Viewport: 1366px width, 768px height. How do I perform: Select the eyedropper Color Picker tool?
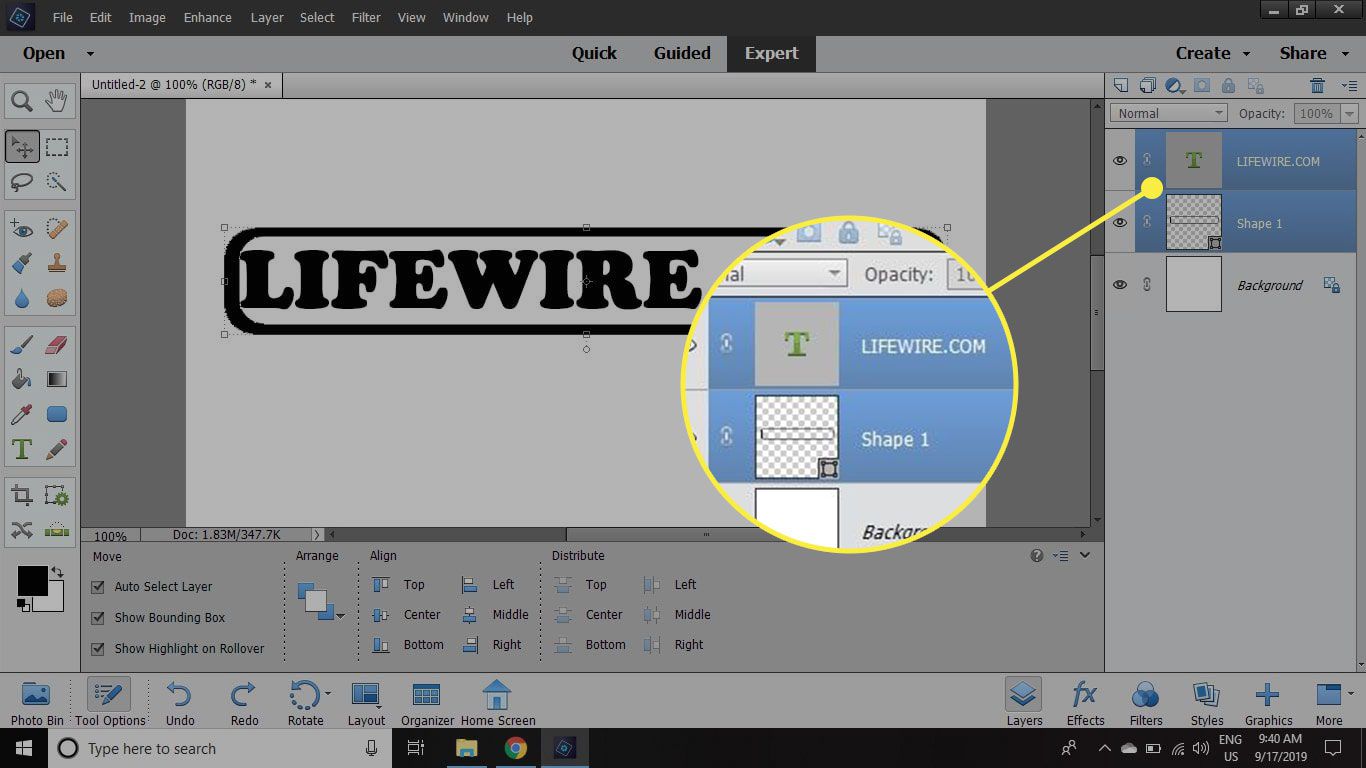pos(21,414)
